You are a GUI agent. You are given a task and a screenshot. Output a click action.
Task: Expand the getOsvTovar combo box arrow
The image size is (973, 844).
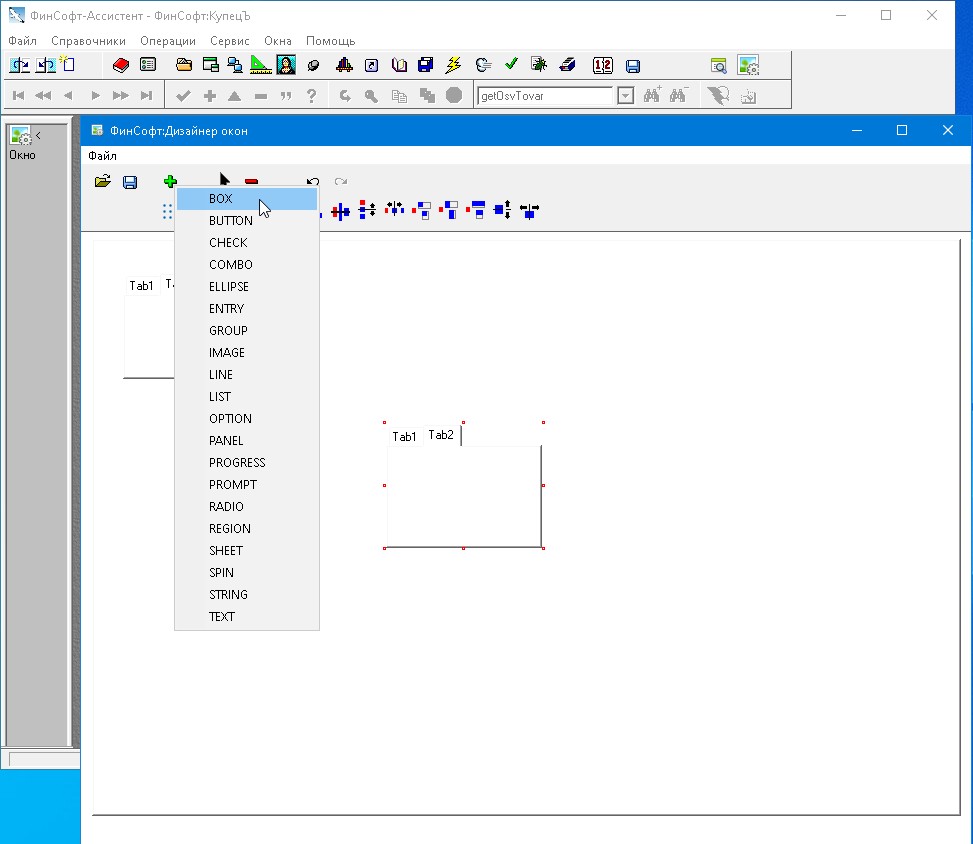tap(625, 96)
